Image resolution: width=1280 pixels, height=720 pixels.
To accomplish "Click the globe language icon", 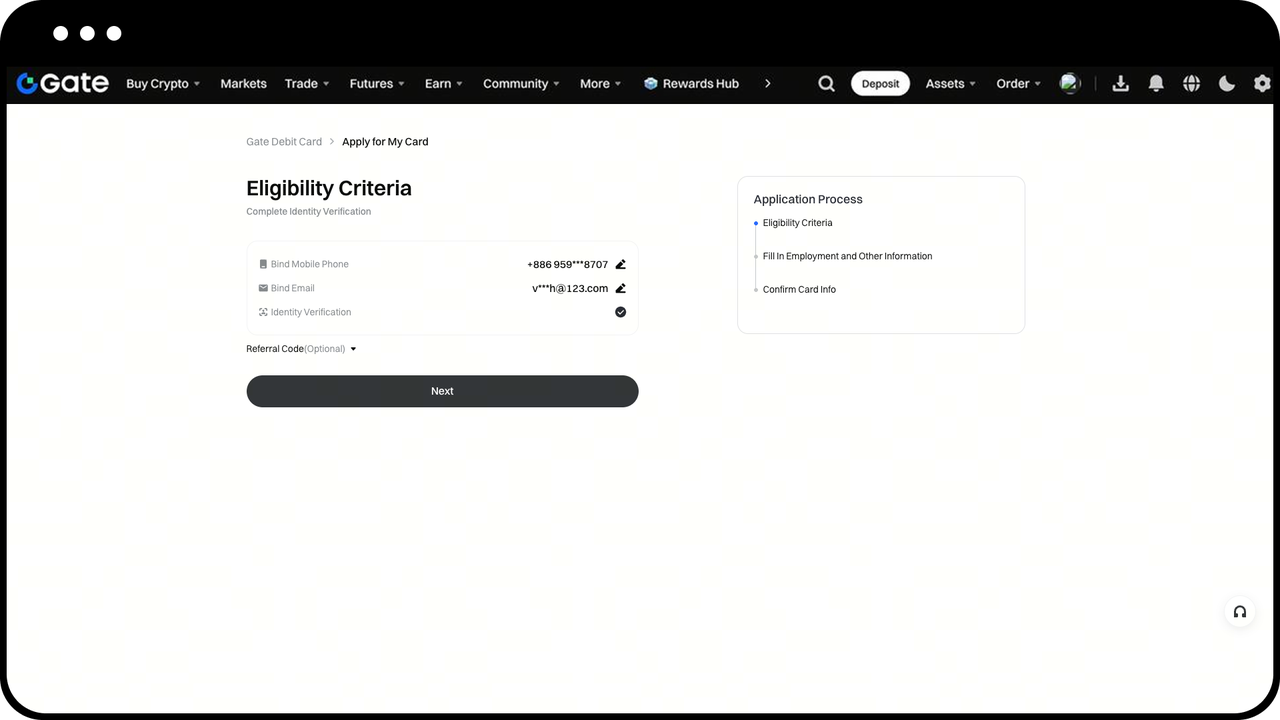I will (1191, 83).
